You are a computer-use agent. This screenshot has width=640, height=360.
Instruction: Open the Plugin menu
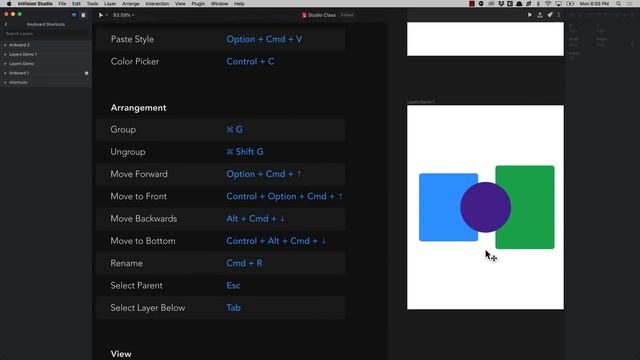(x=198, y=4)
